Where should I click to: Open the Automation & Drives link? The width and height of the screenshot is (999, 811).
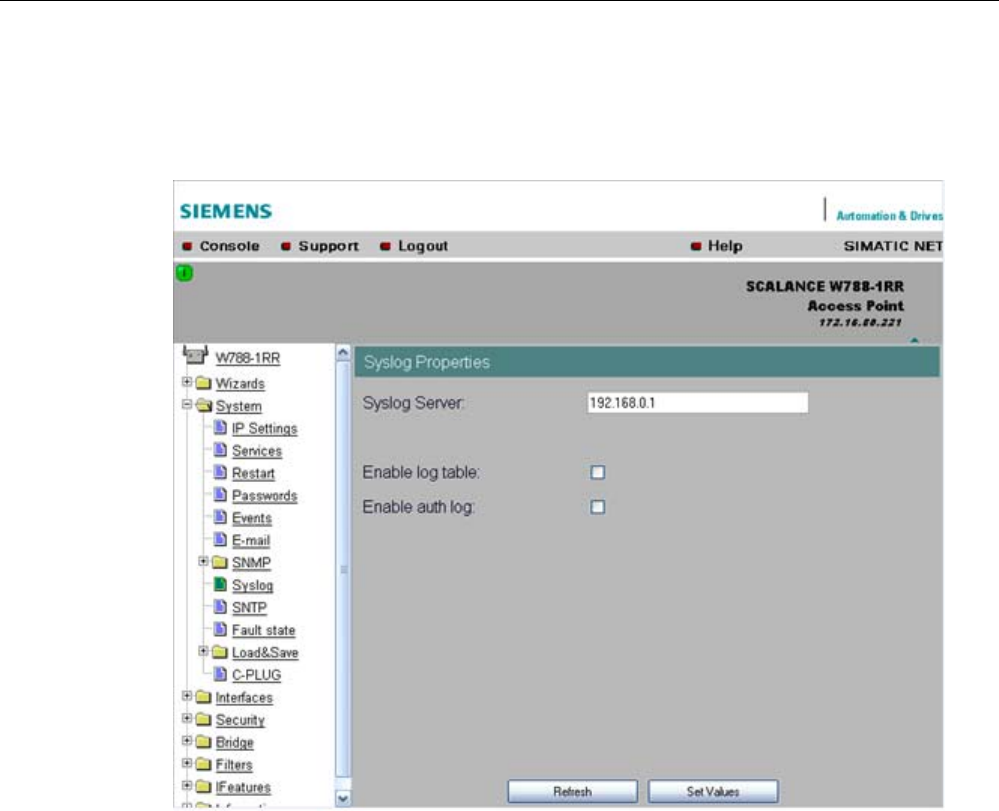(889, 216)
